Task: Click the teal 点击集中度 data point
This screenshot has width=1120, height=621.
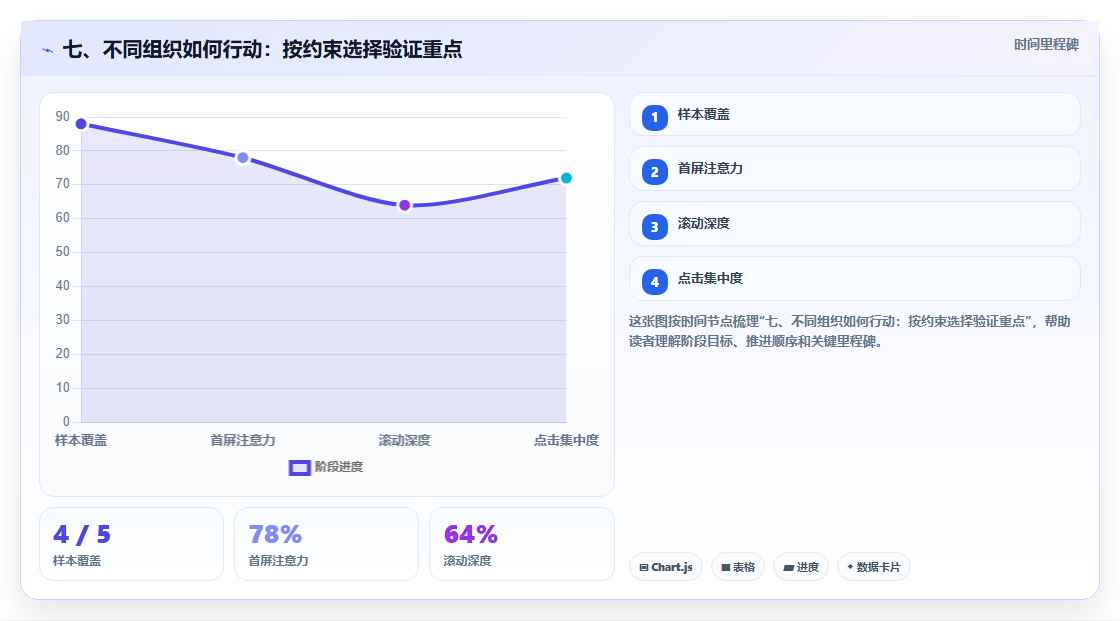Action: [566, 178]
